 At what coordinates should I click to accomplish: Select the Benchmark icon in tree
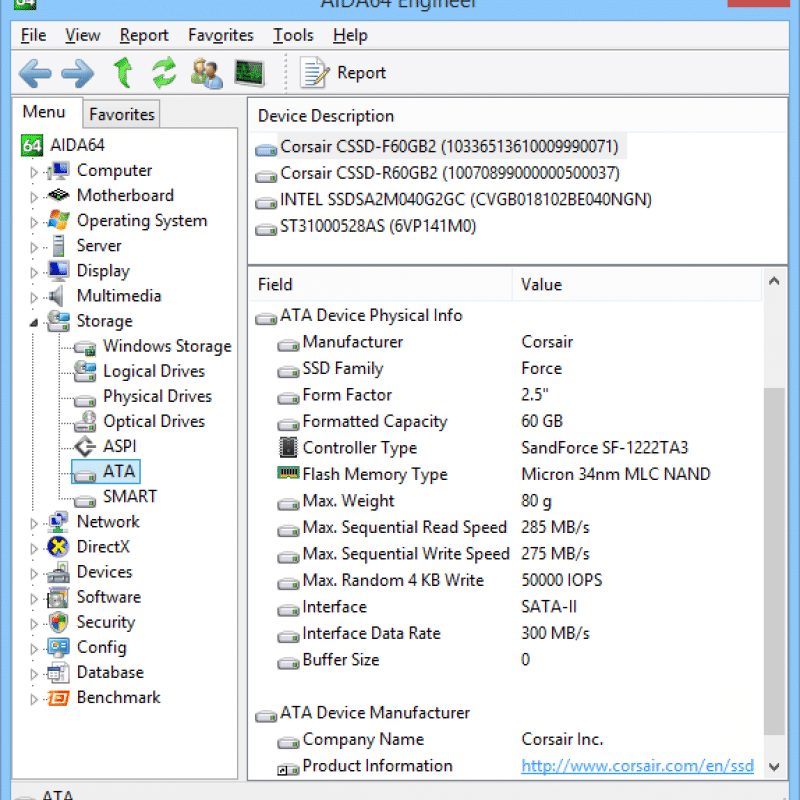(58, 697)
